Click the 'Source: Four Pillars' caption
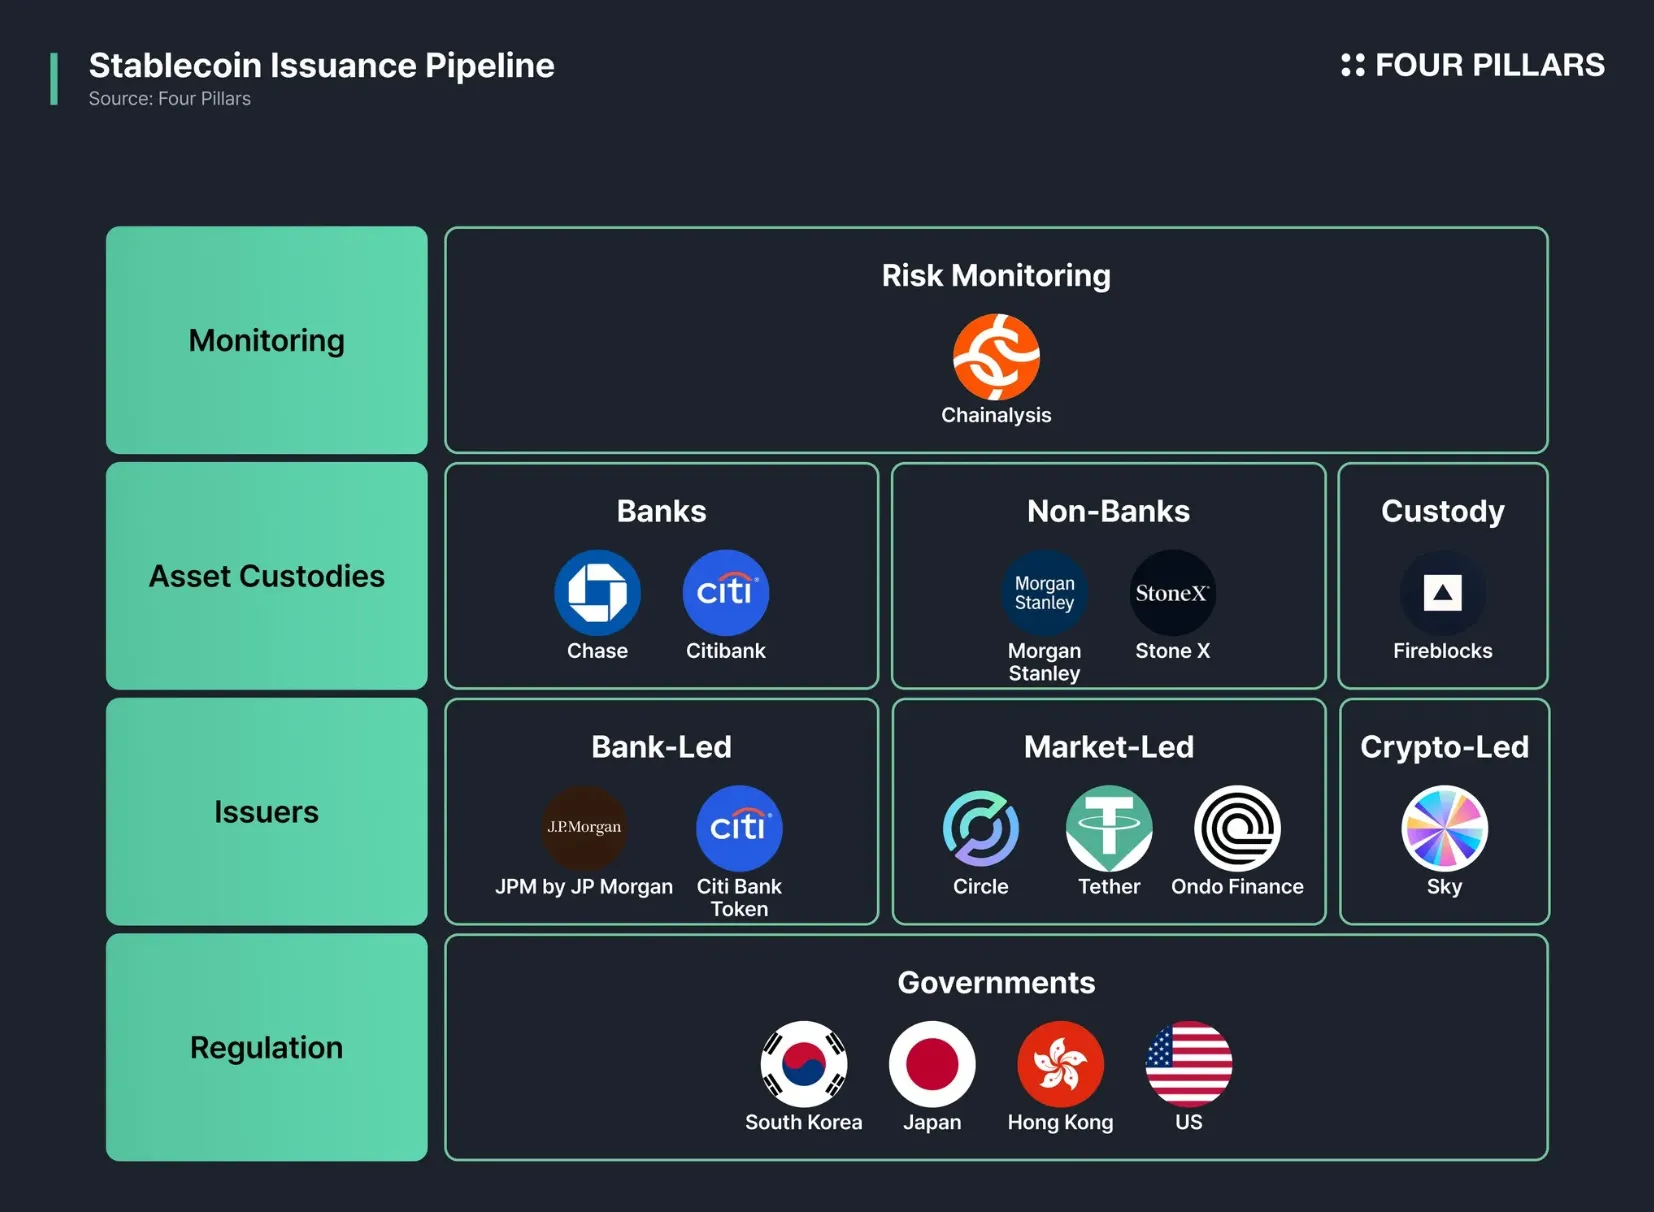The width and height of the screenshot is (1654, 1212). coord(169,99)
